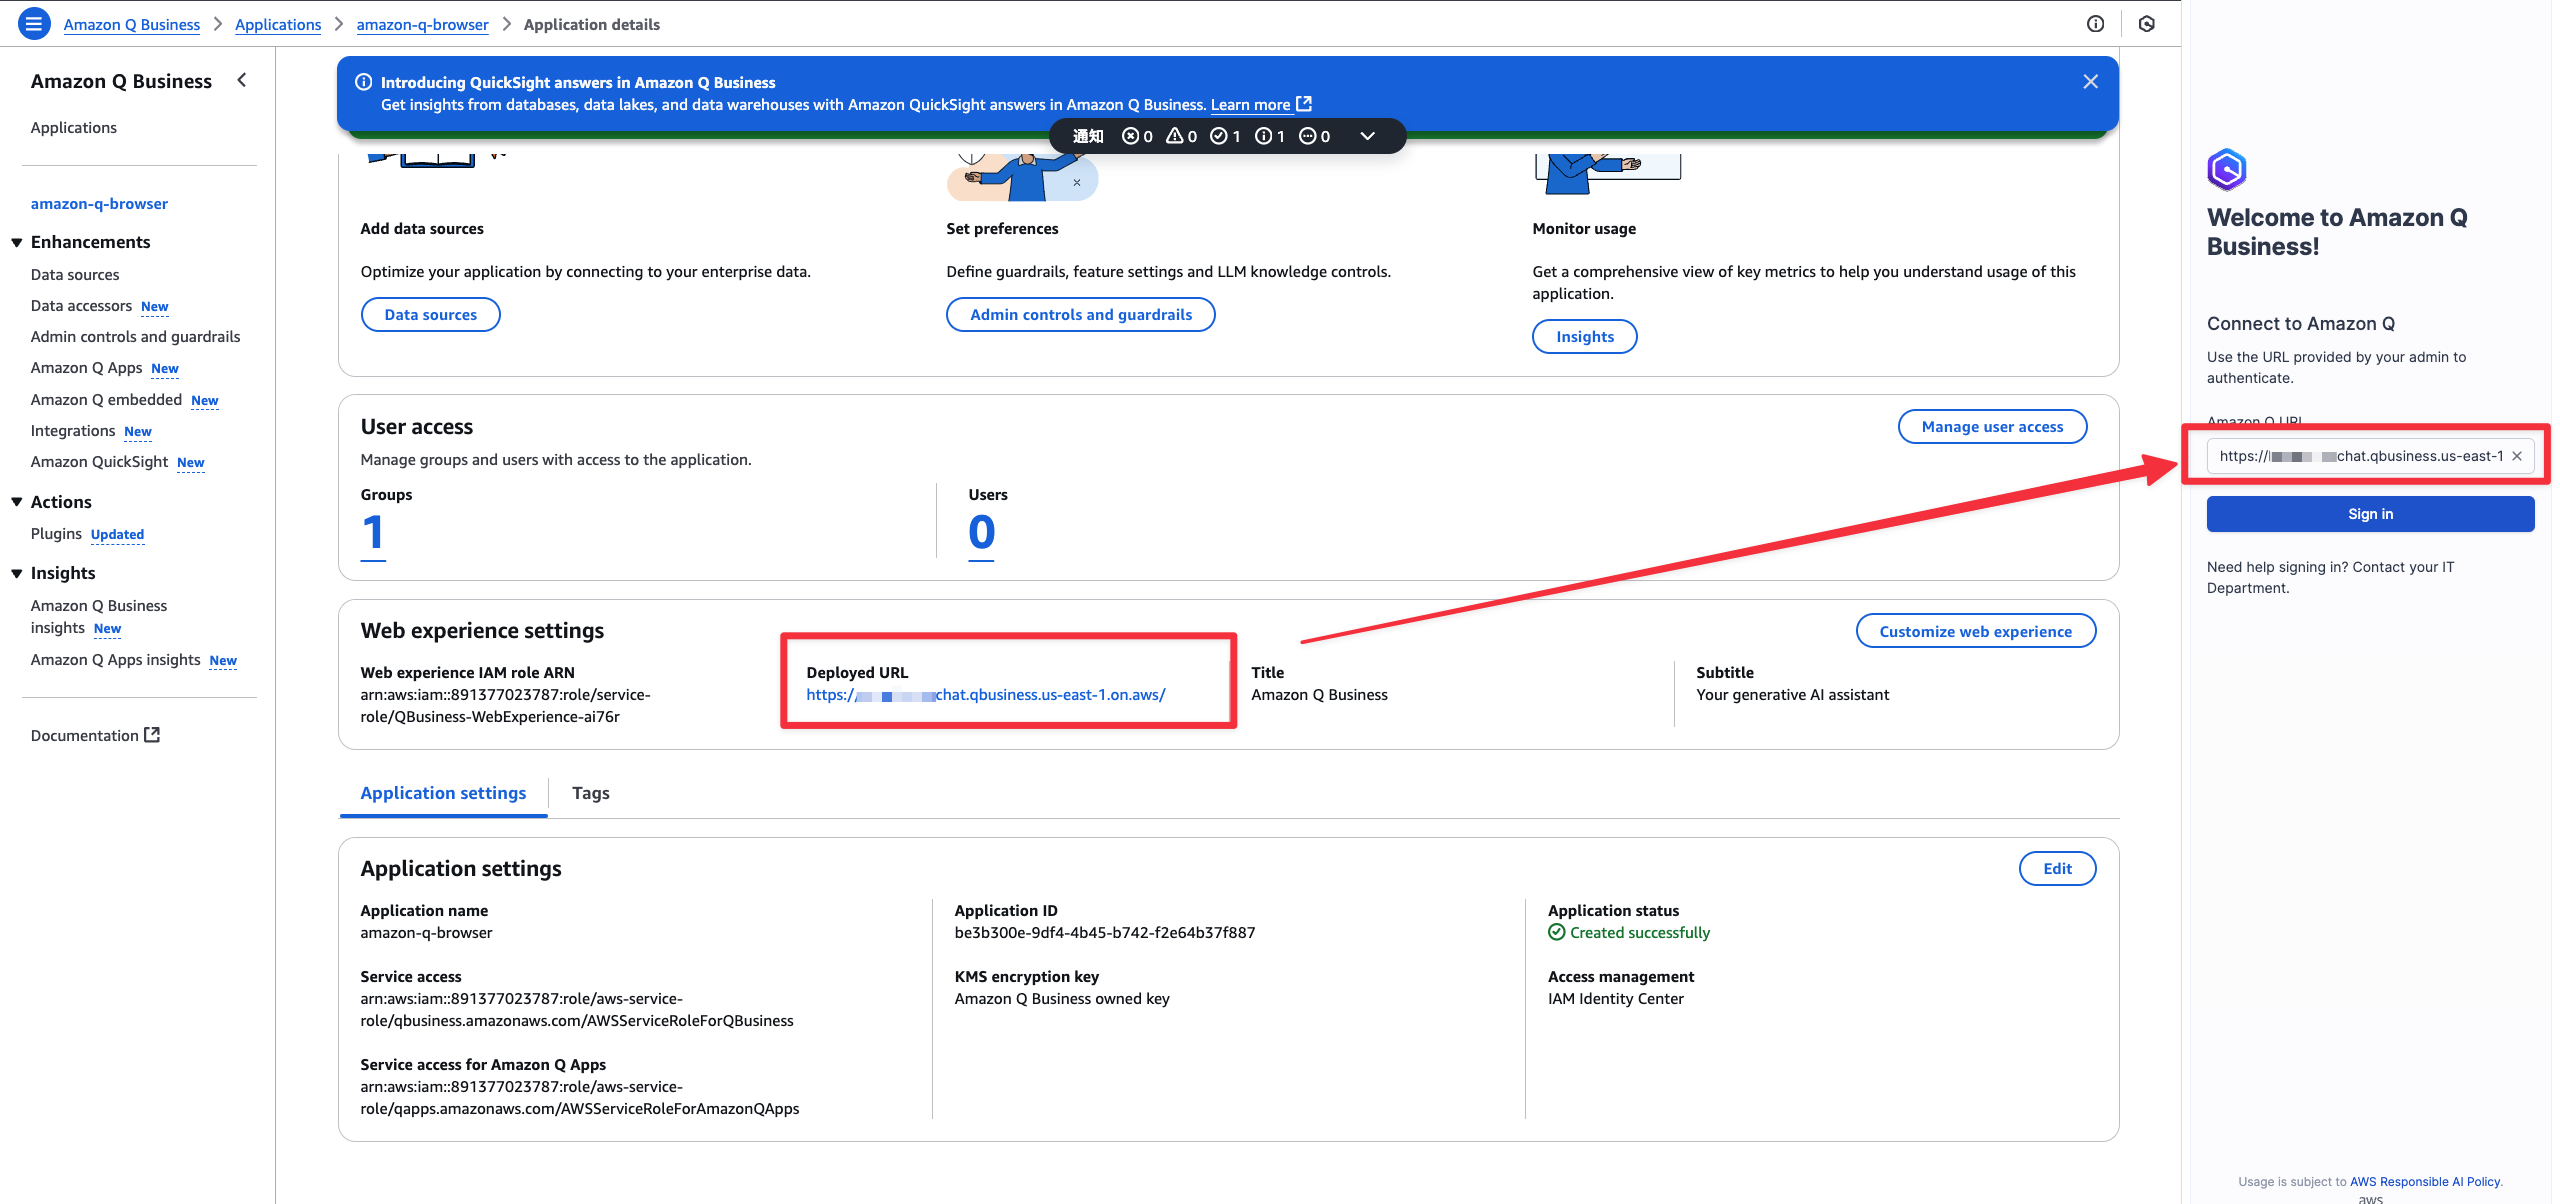Open Amazon Q Apps insights sidebar item

[x=116, y=659]
